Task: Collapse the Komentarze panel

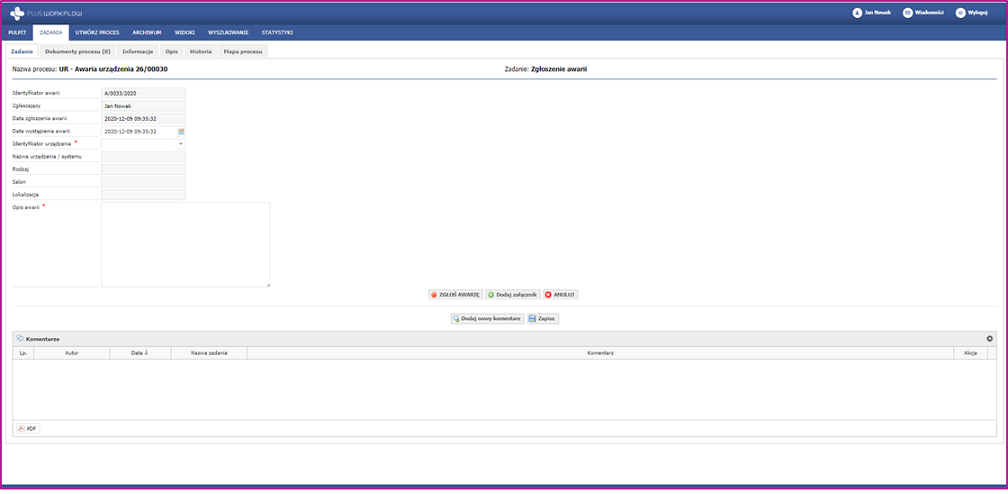Action: pos(989,339)
